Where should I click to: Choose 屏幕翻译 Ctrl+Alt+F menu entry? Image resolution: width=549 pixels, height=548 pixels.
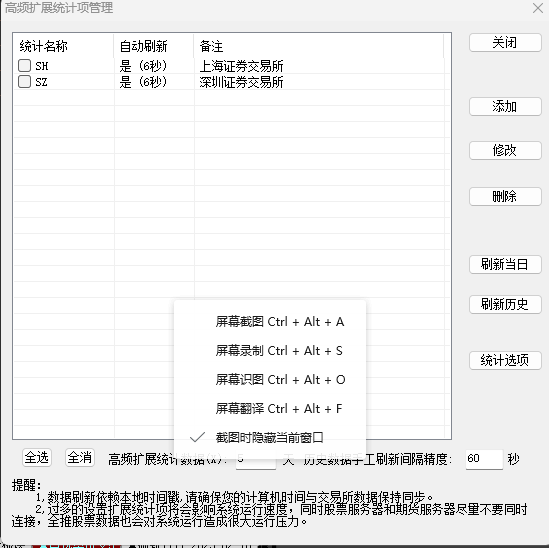click(270, 409)
